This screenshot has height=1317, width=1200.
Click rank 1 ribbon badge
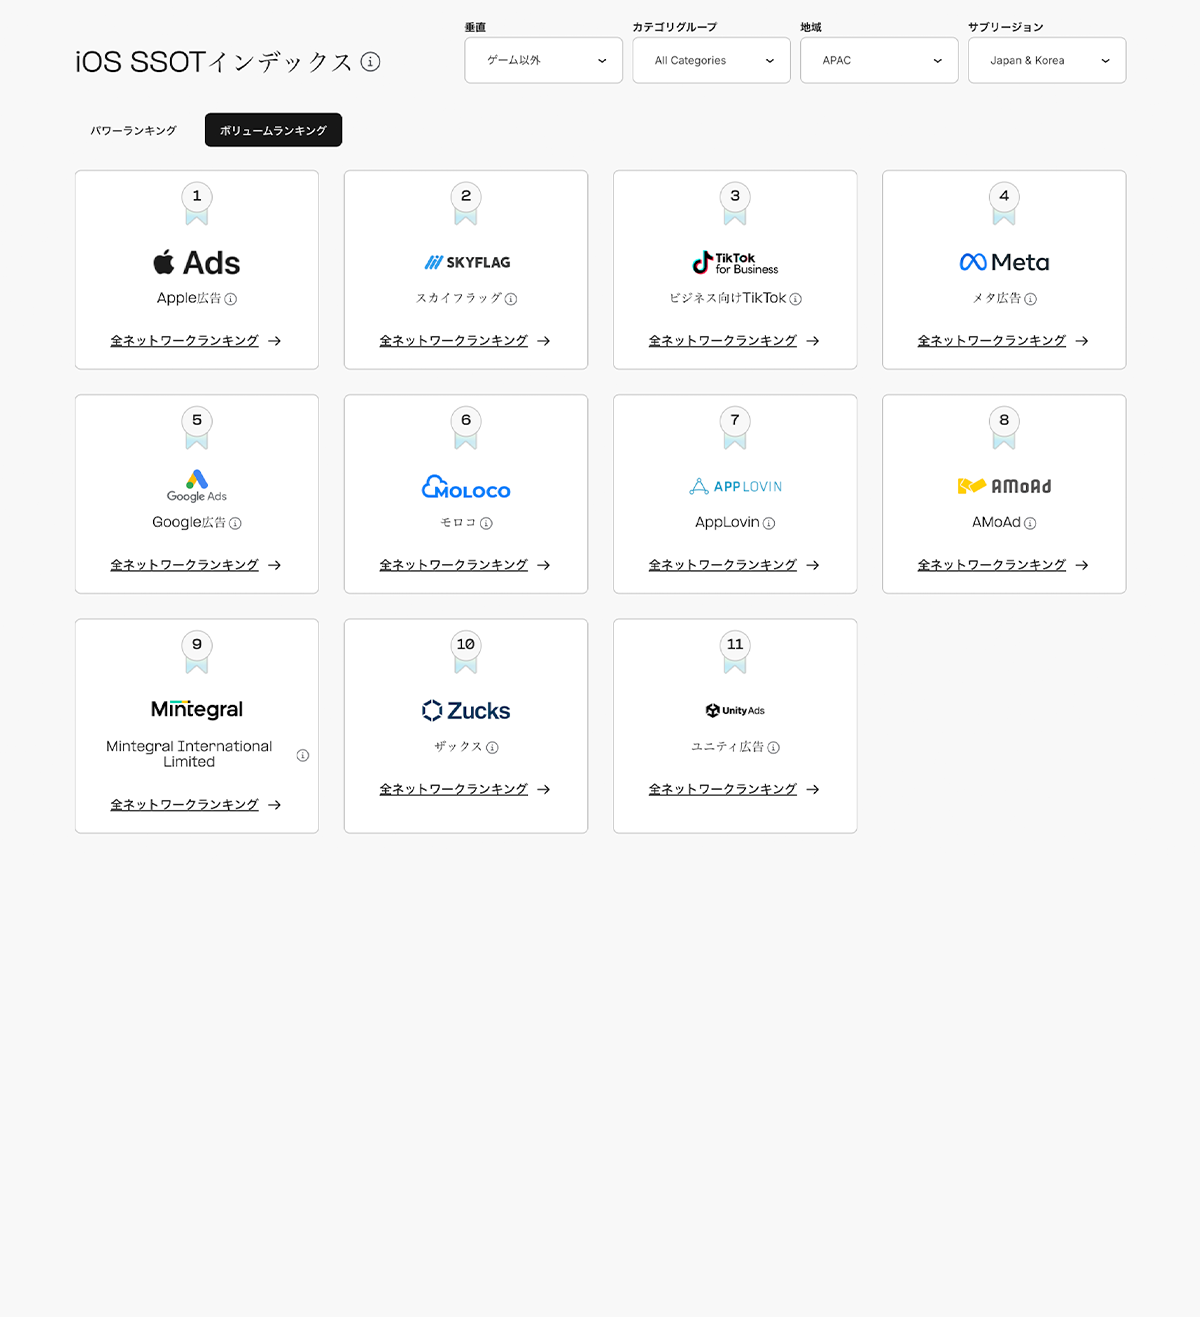[197, 203]
